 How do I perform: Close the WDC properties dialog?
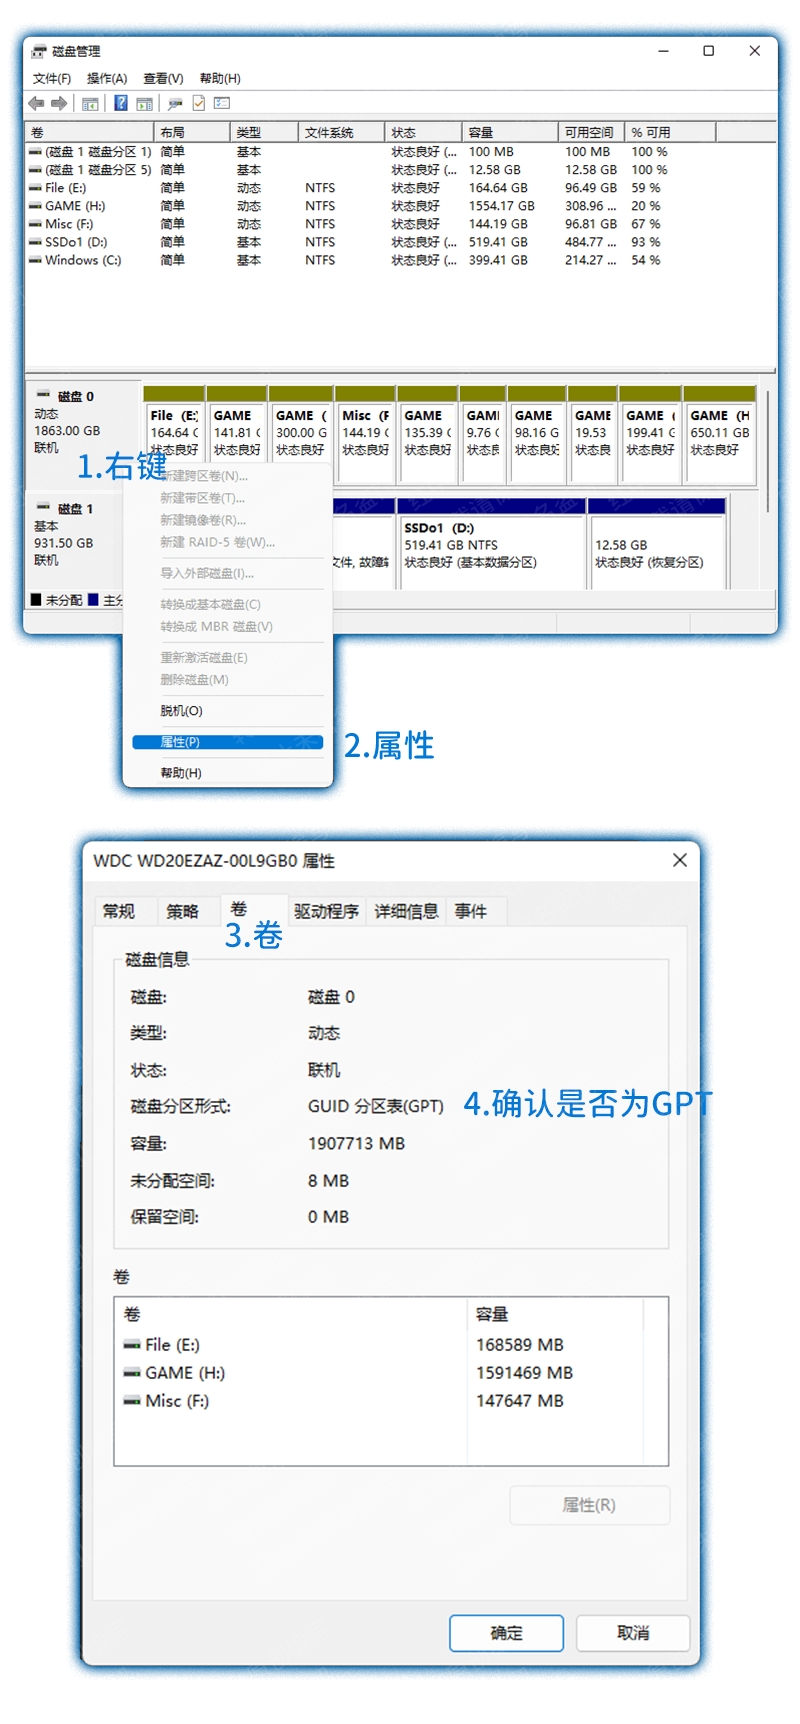680,860
